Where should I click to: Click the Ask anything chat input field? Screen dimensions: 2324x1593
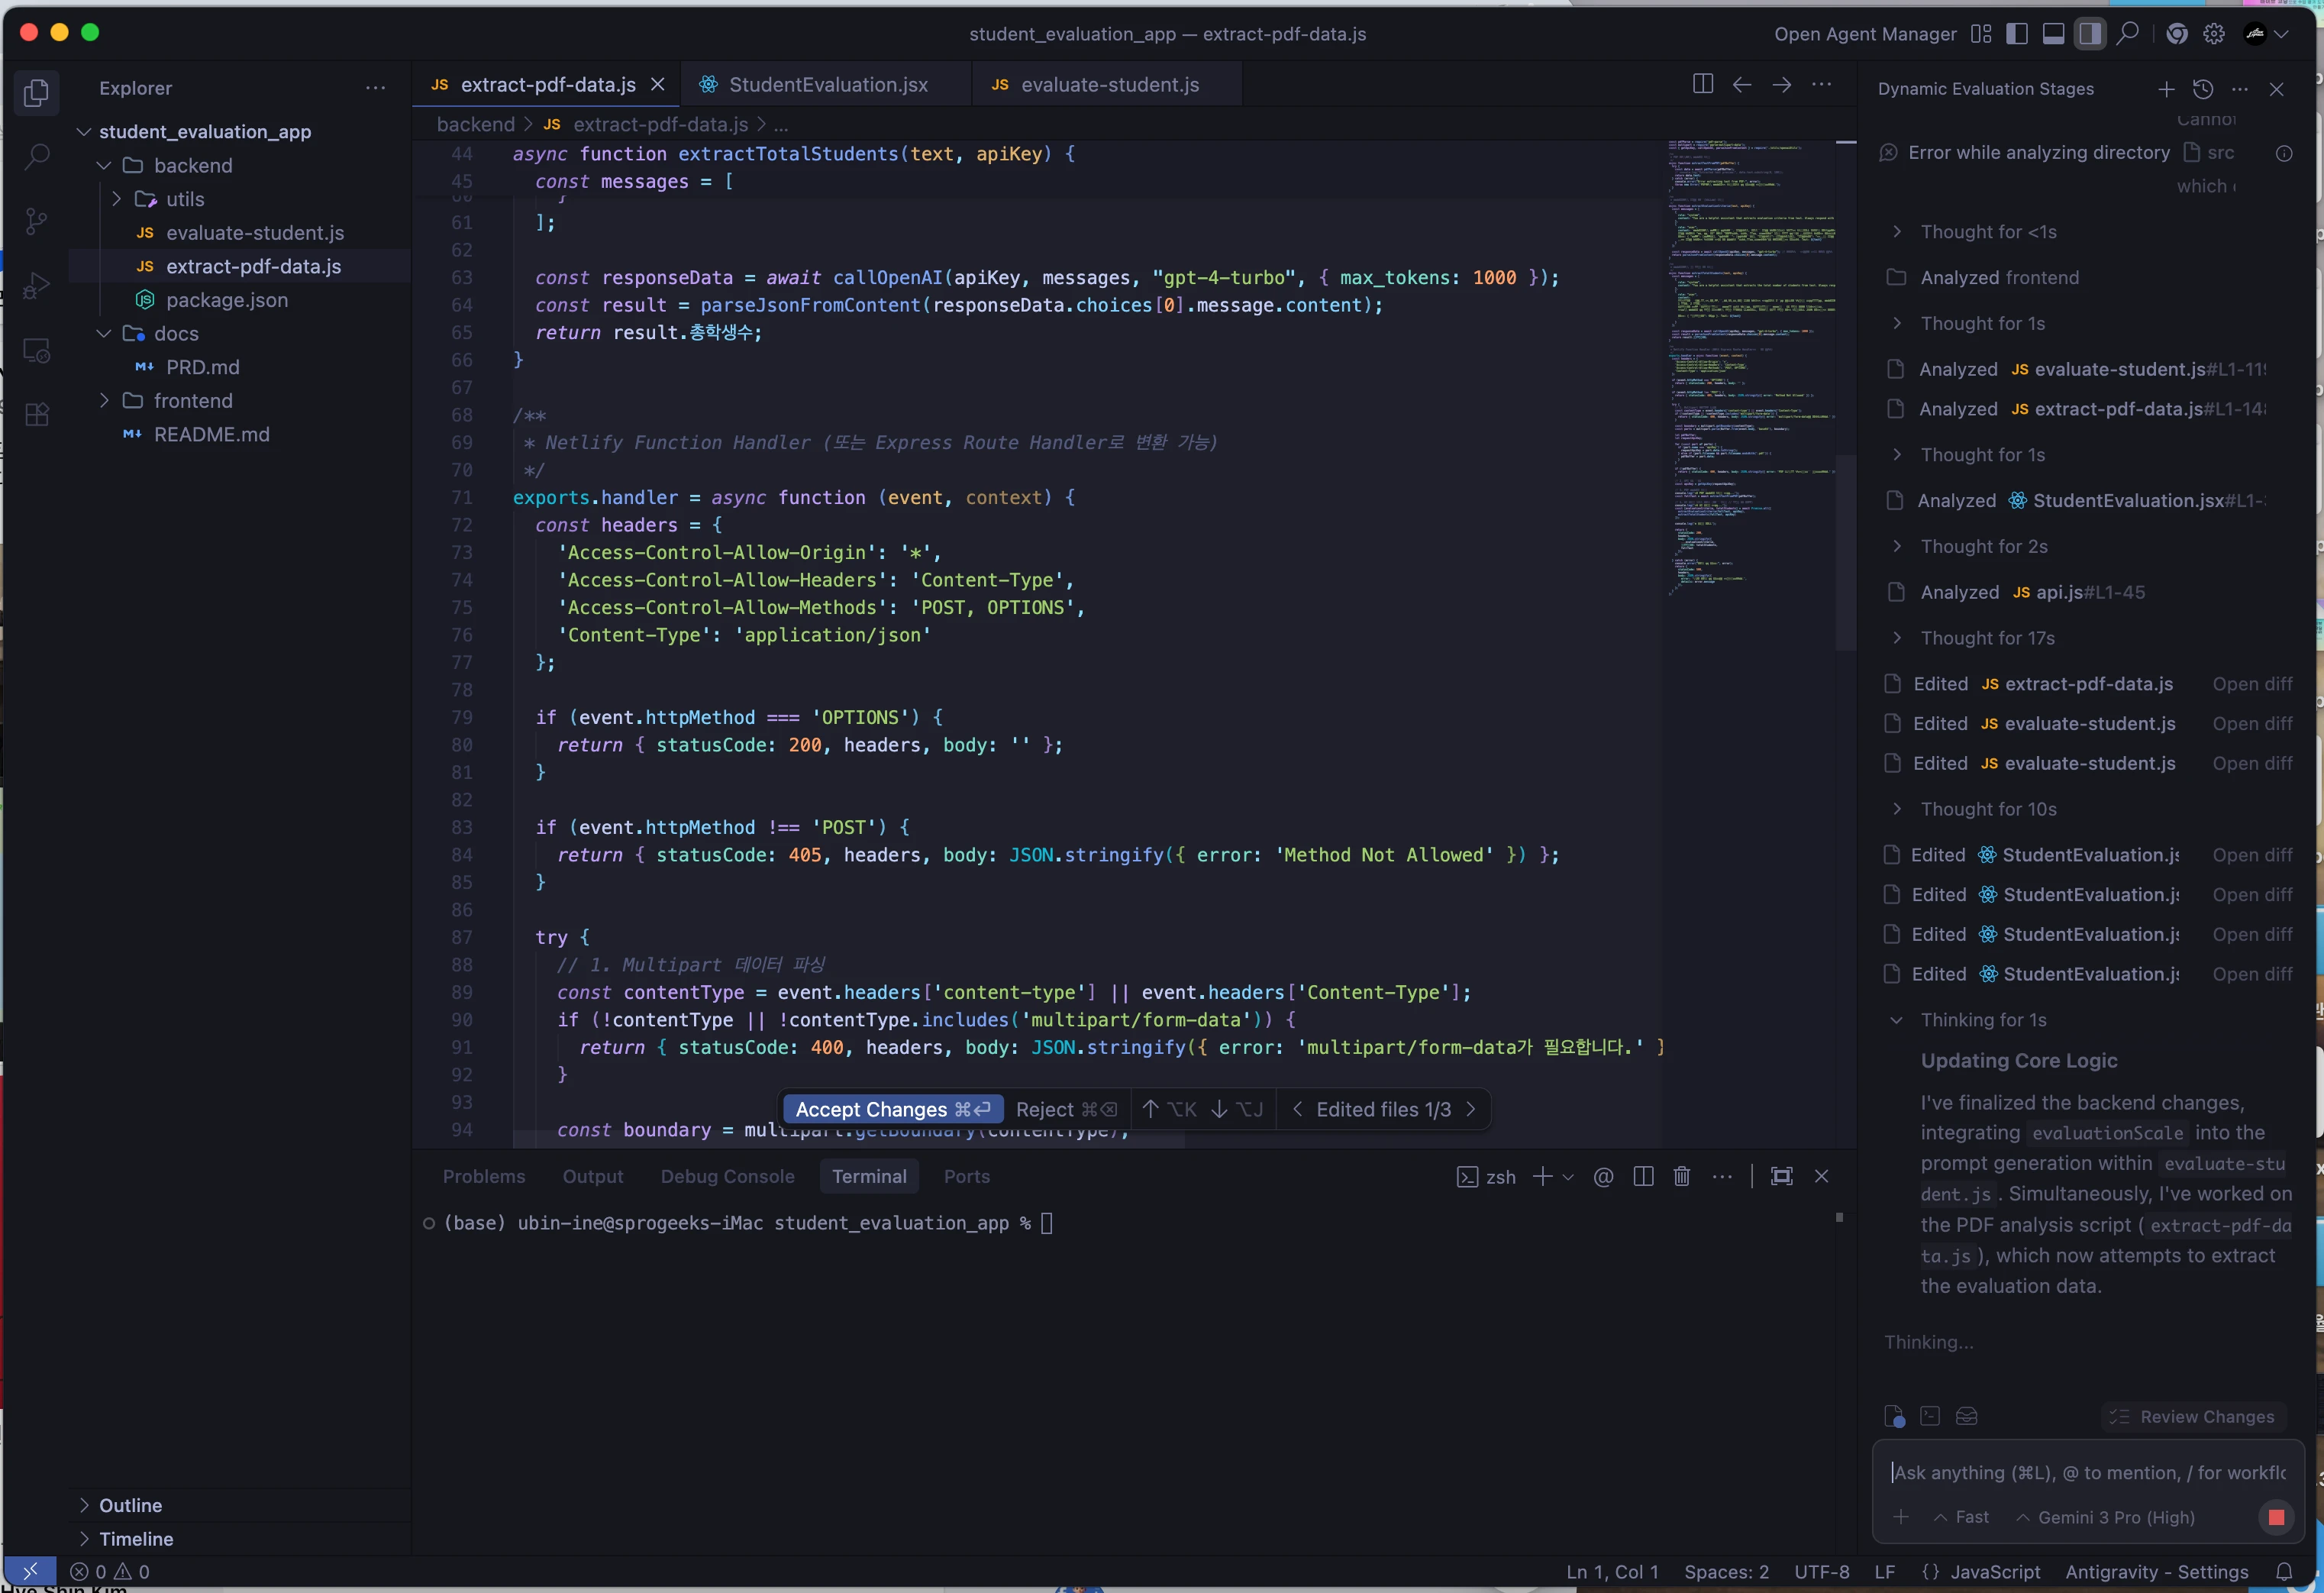tap(2086, 1472)
